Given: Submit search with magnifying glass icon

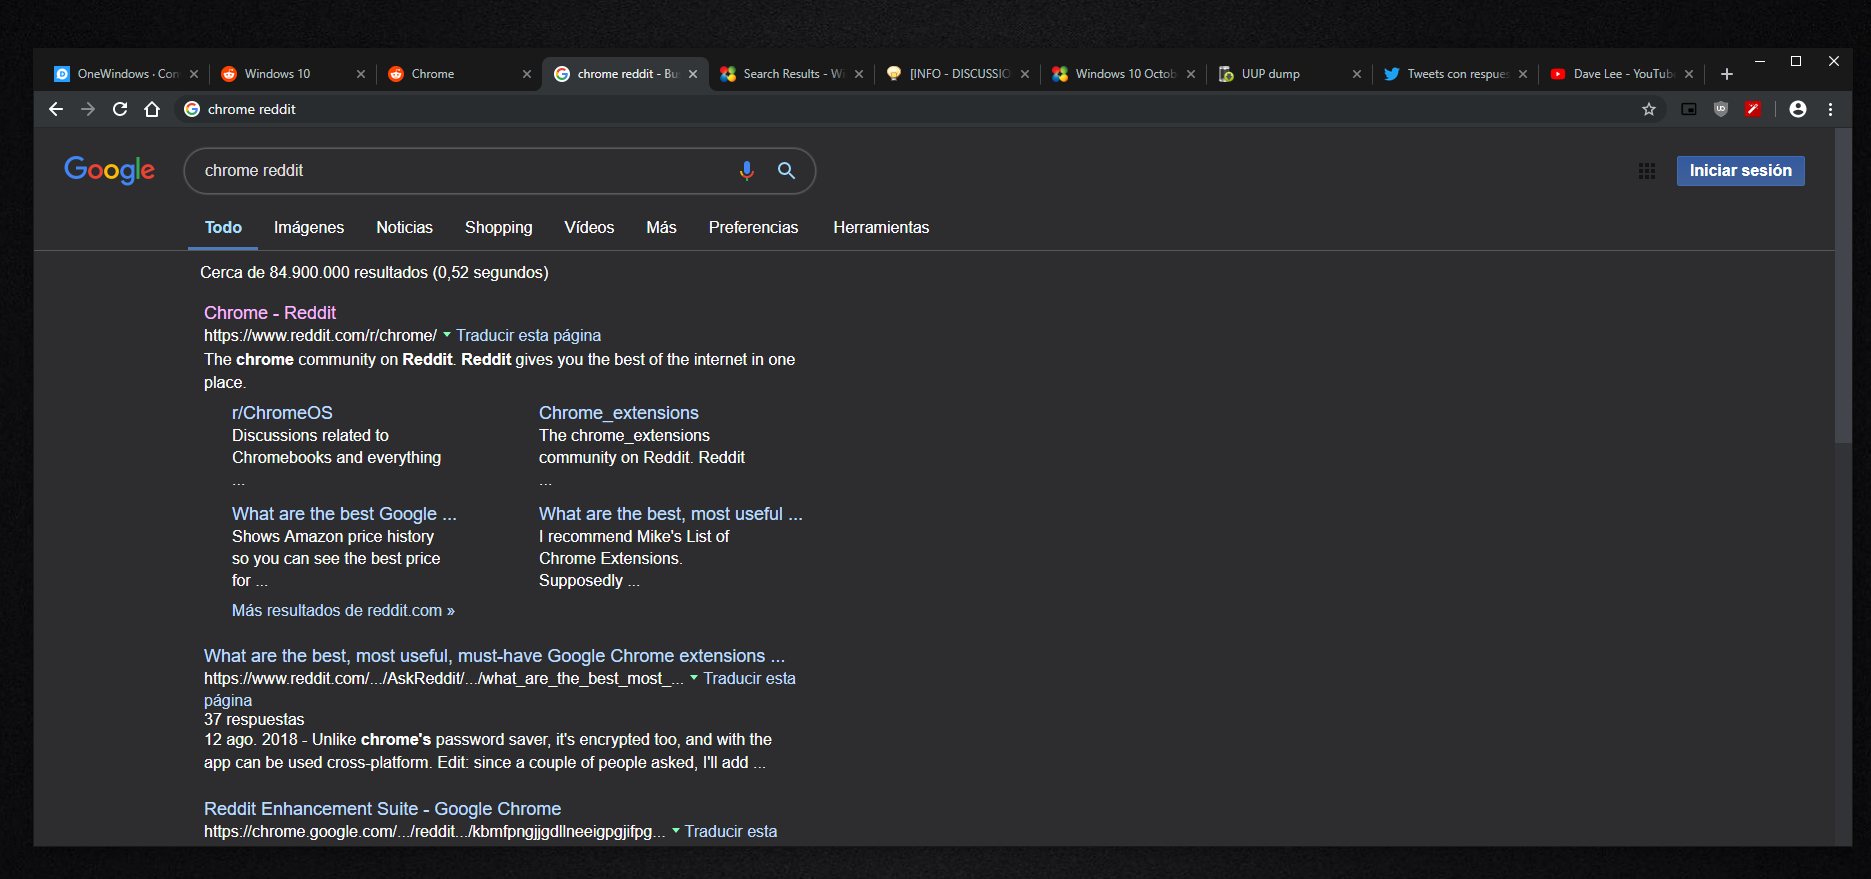Looking at the screenshot, I should coord(787,171).
